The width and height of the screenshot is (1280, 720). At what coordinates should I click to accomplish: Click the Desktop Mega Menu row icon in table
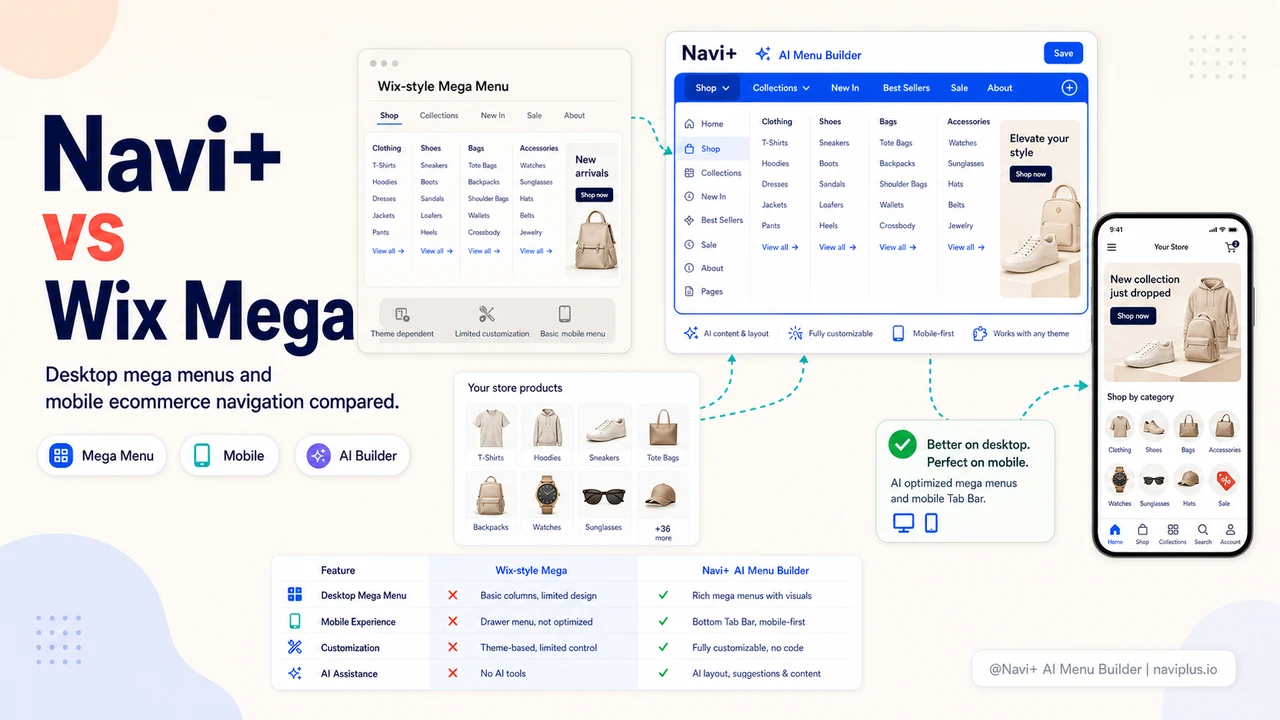[x=295, y=595]
